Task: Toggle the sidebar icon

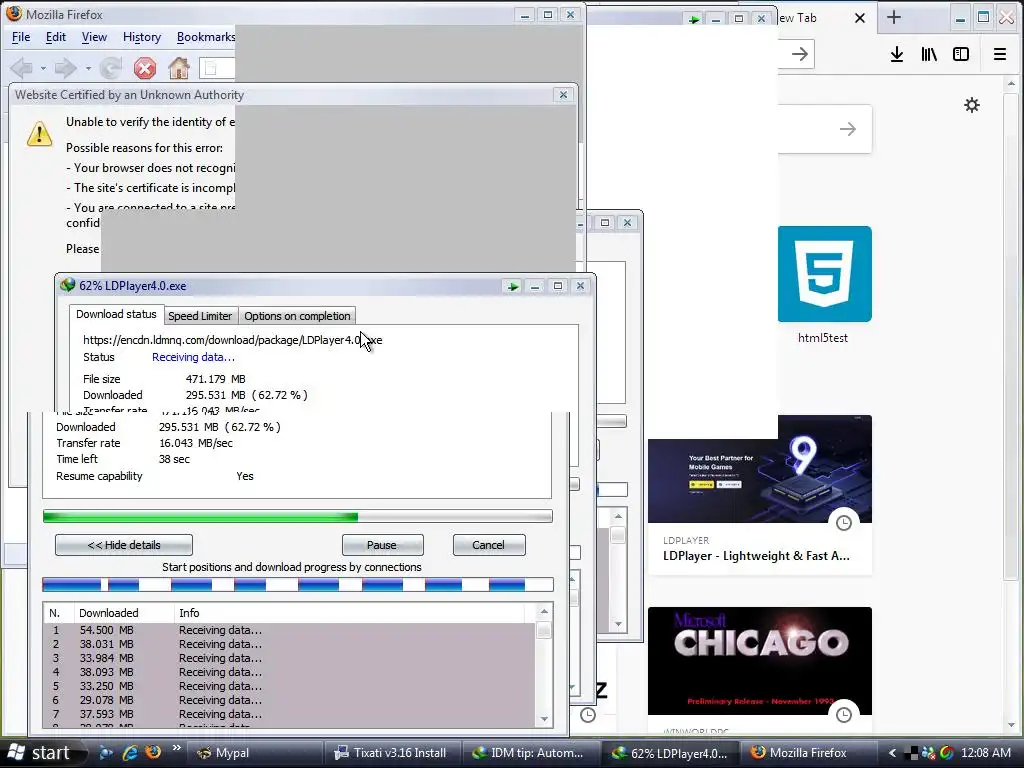Action: coord(961,54)
